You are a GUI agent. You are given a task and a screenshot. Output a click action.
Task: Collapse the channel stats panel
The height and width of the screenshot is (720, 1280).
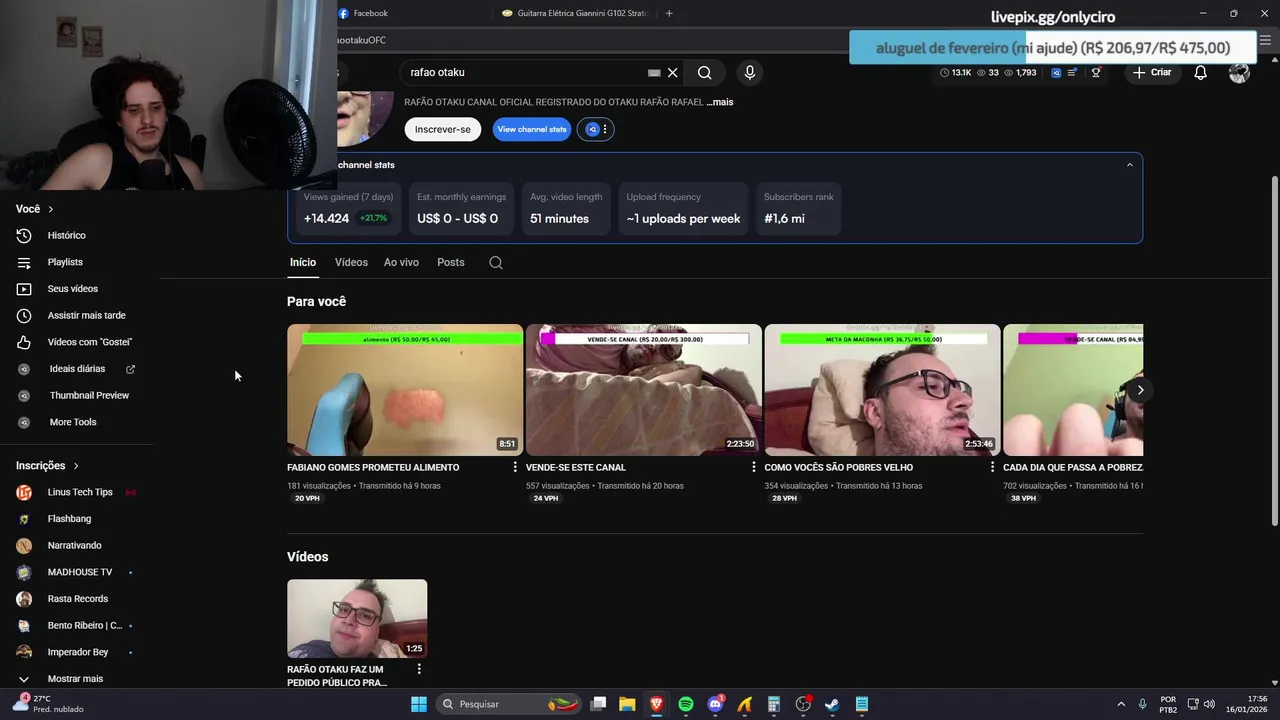pos(1130,165)
